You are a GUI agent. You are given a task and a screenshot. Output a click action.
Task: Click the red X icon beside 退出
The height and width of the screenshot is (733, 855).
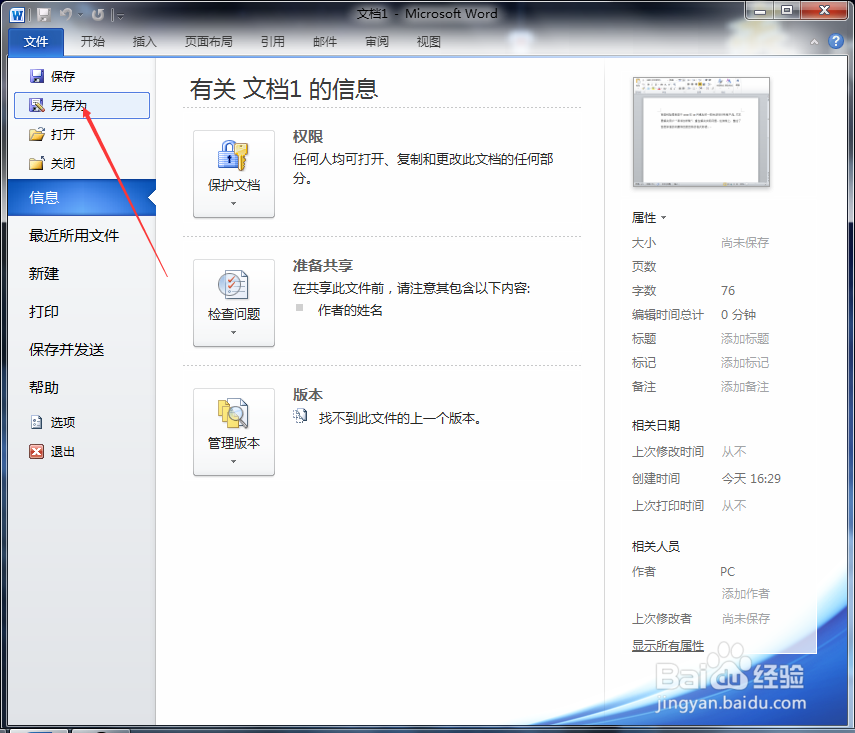click(37, 452)
